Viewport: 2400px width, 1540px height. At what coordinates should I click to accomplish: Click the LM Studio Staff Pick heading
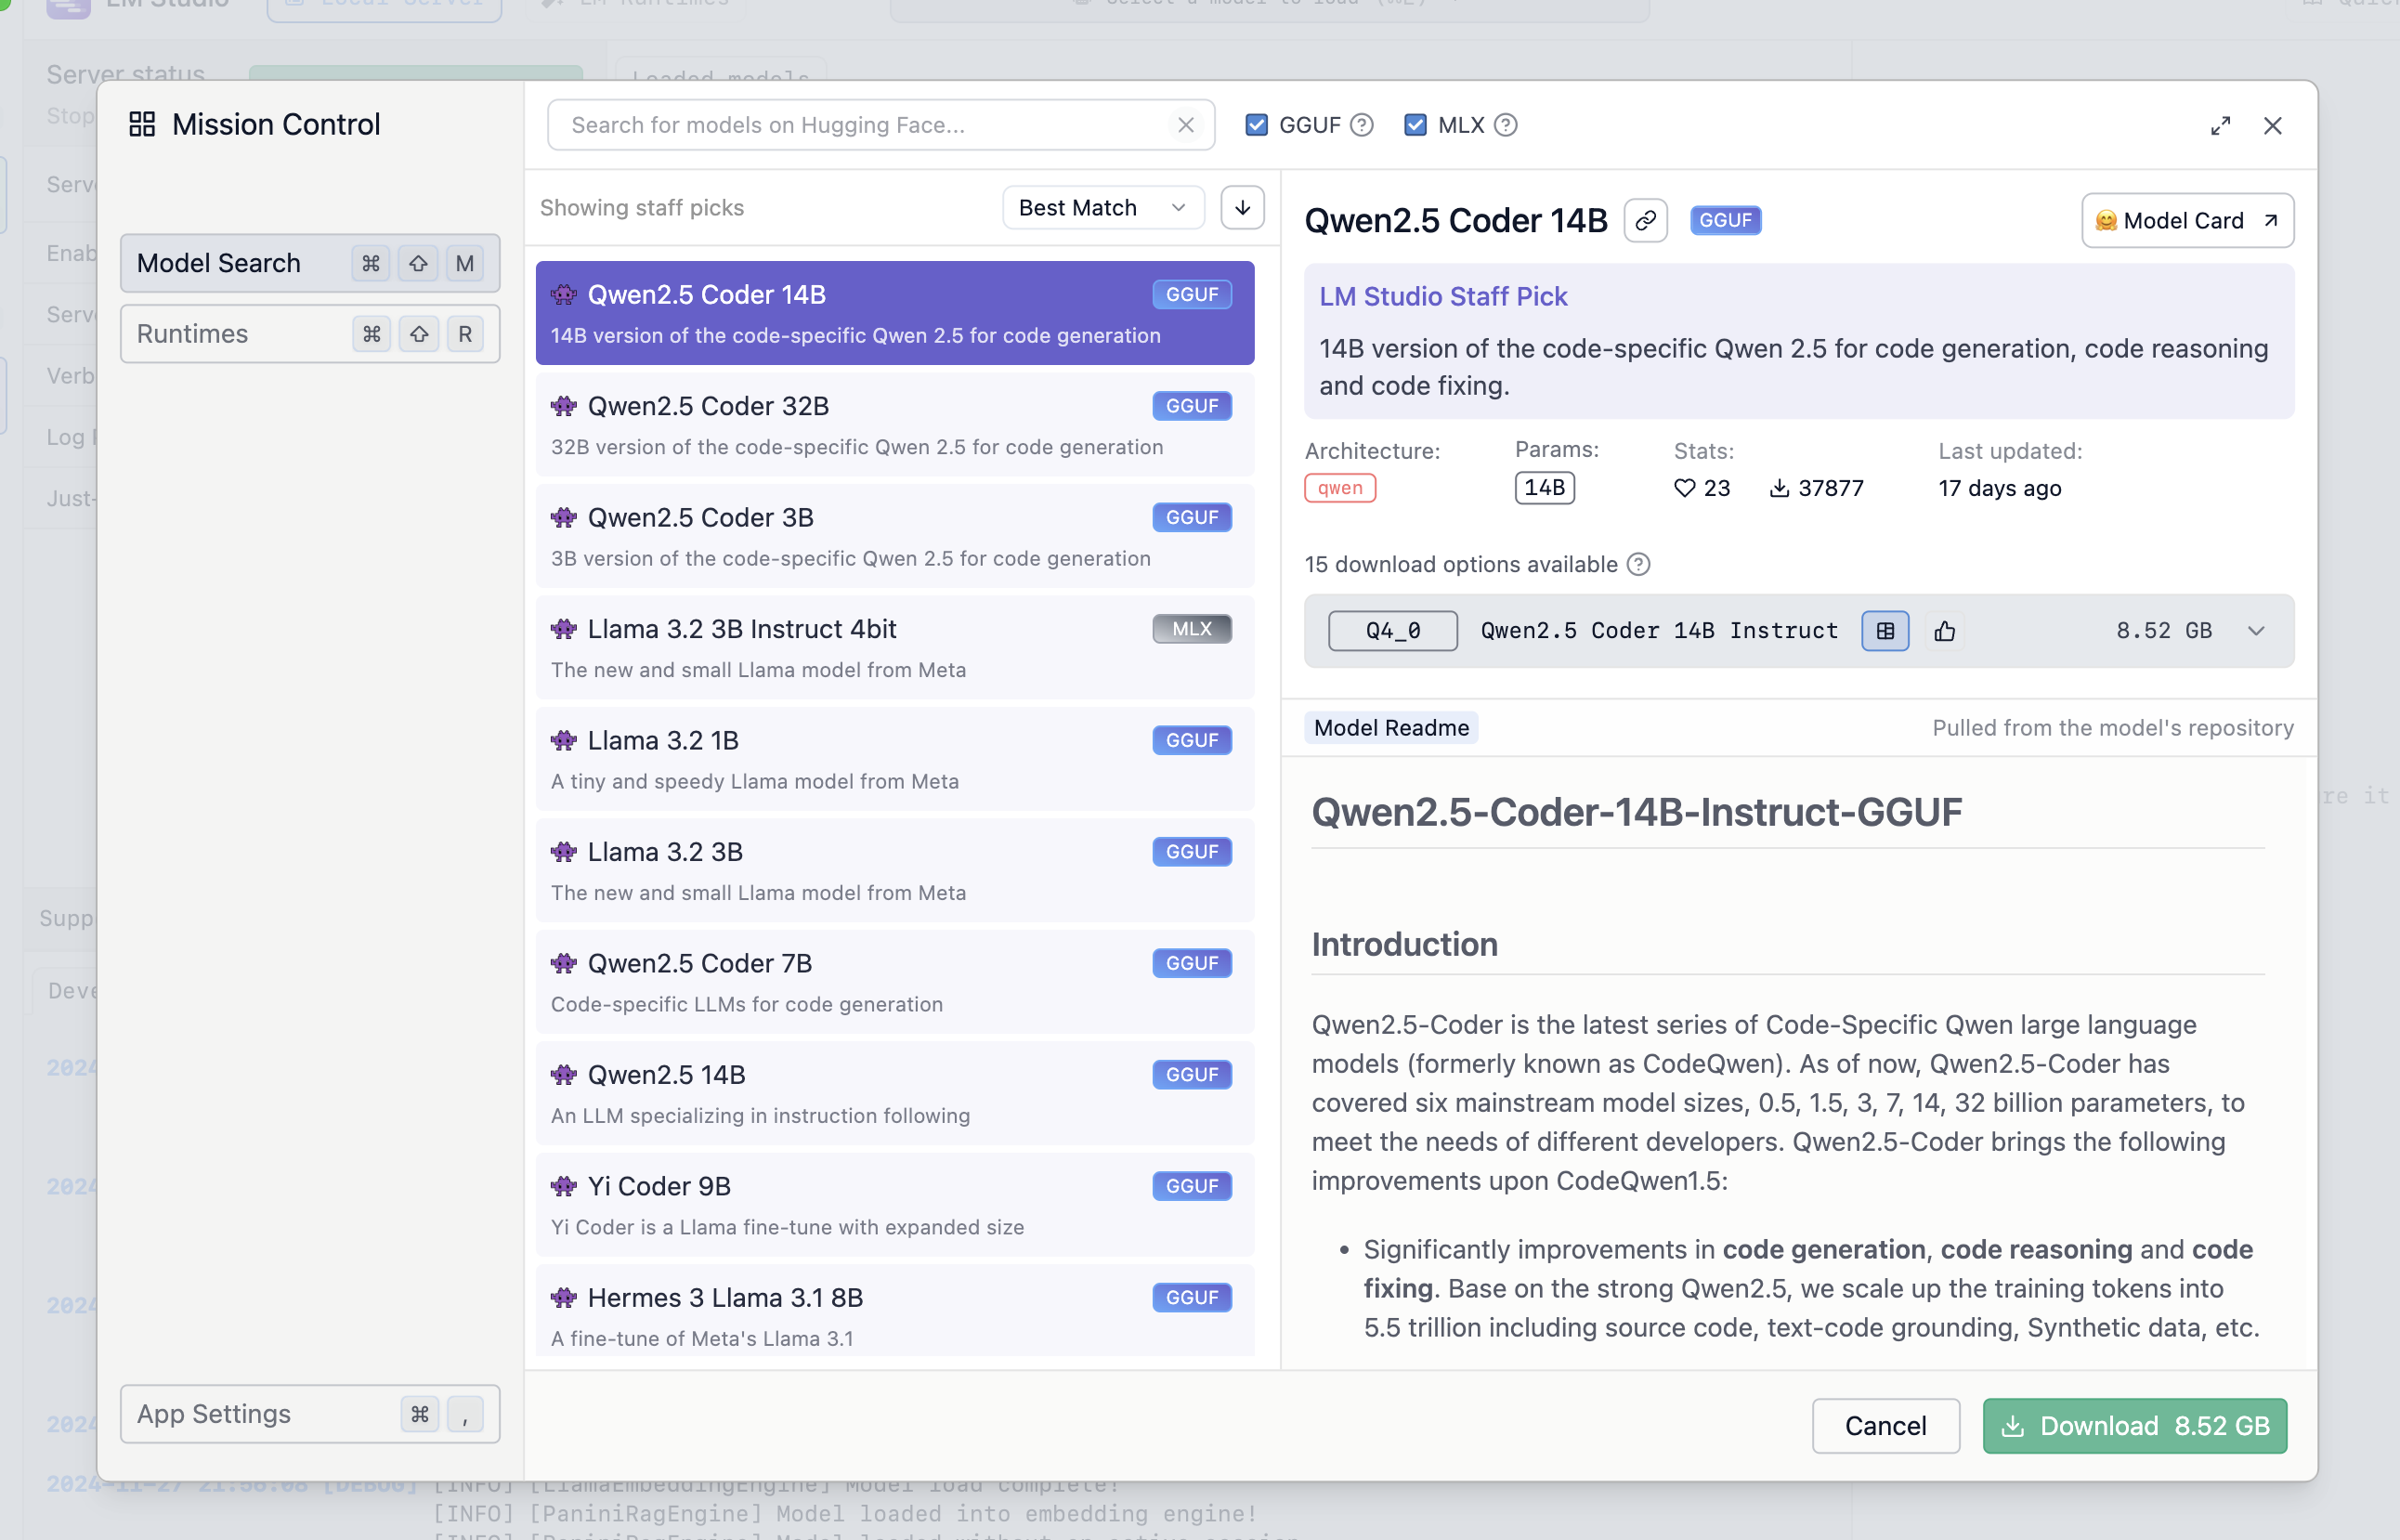(x=1443, y=296)
